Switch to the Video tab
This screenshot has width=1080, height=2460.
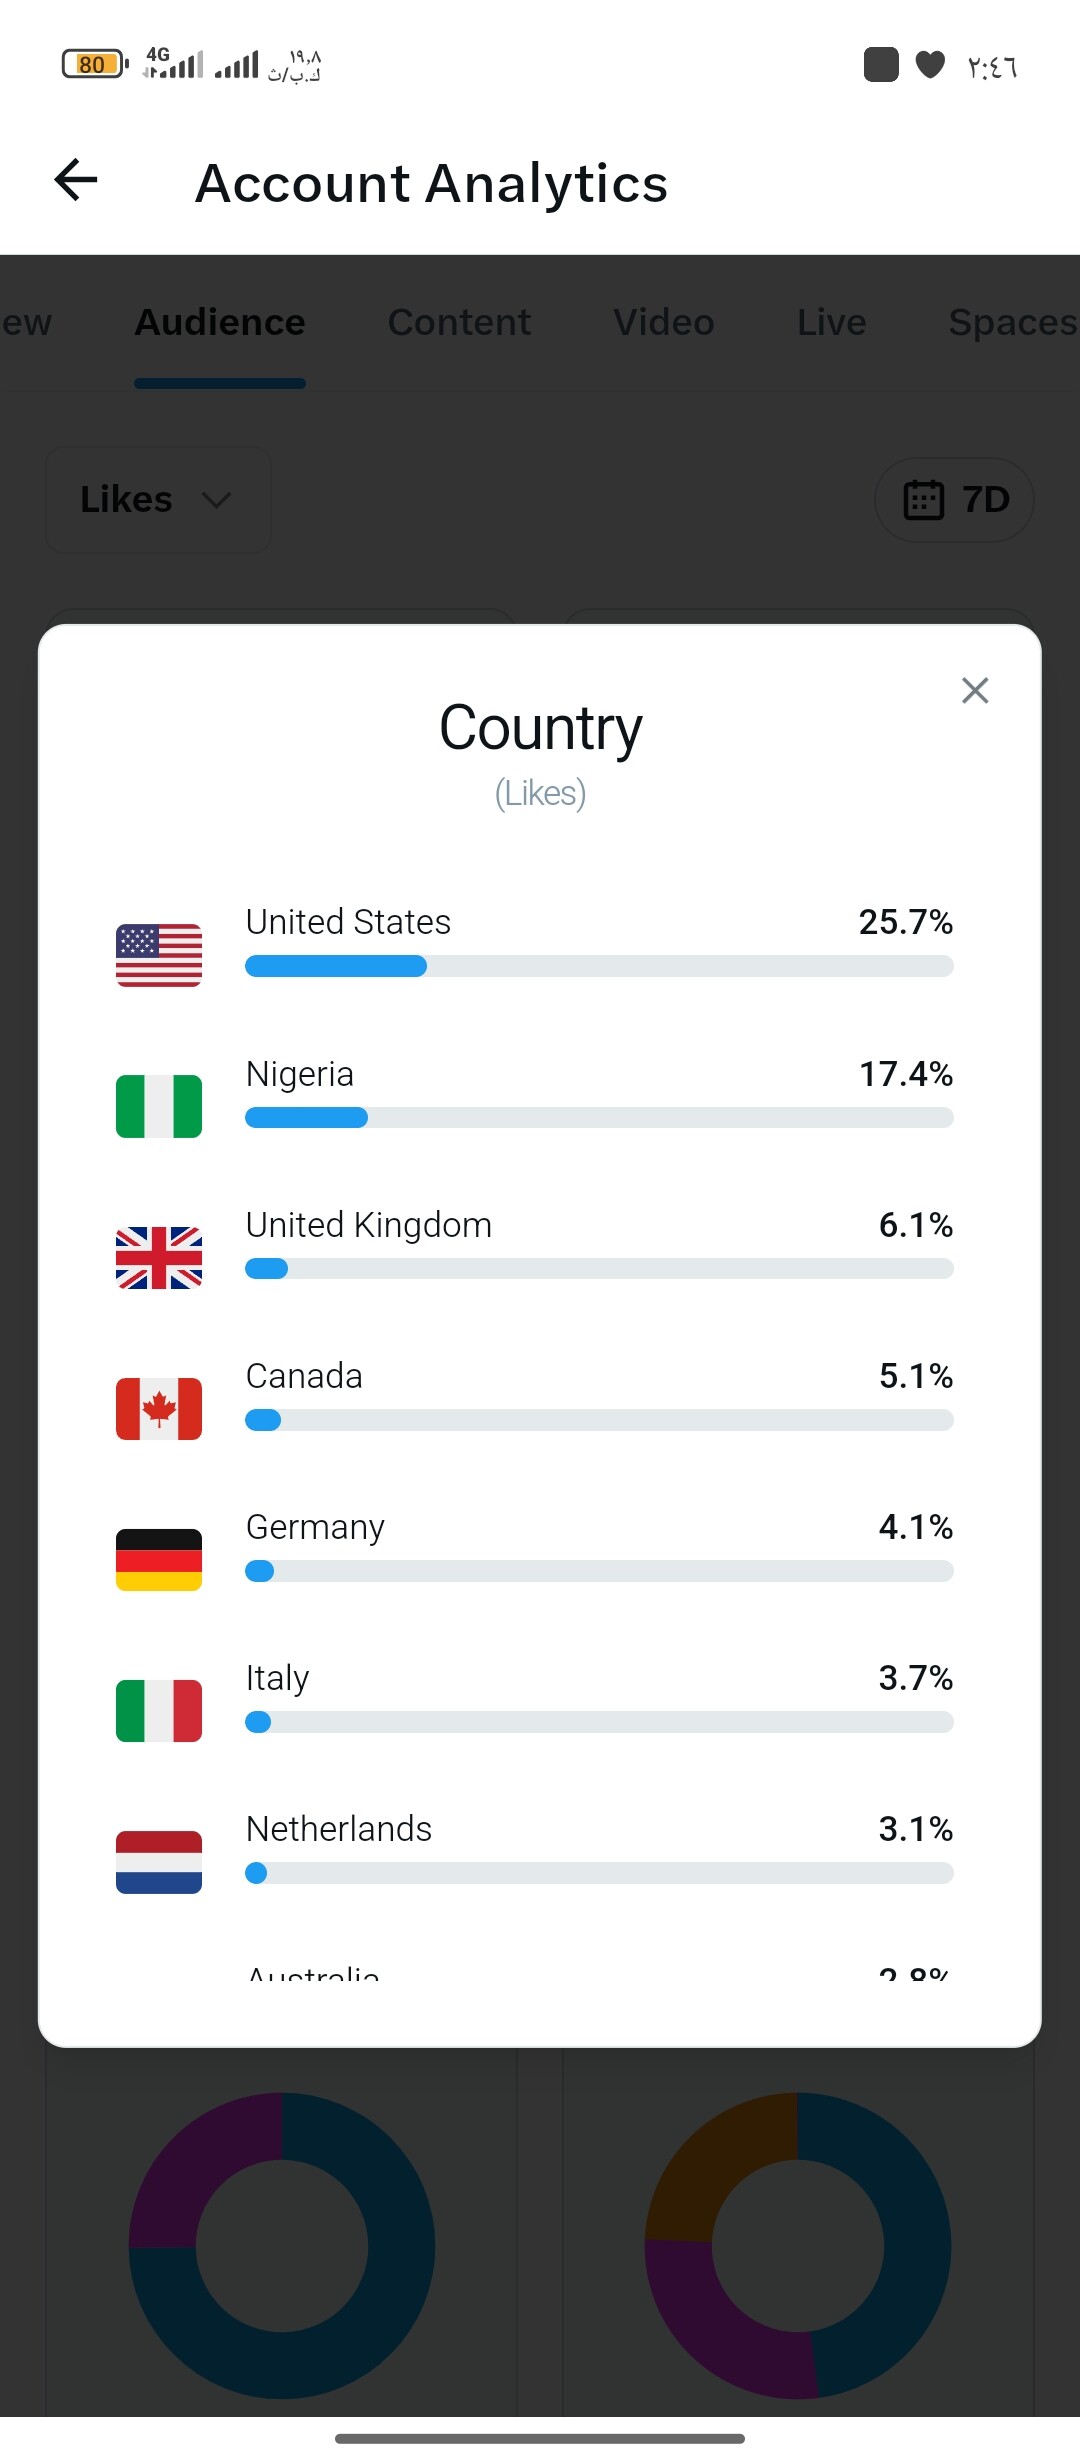click(x=663, y=322)
